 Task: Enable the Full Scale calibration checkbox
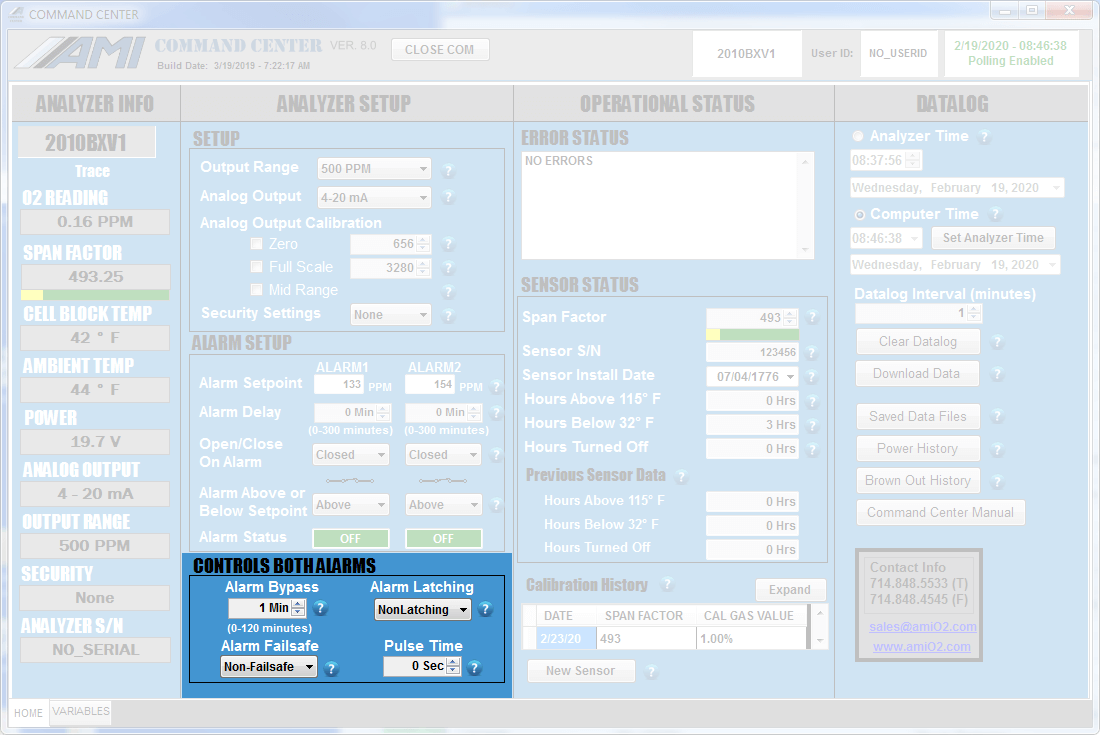pos(256,267)
